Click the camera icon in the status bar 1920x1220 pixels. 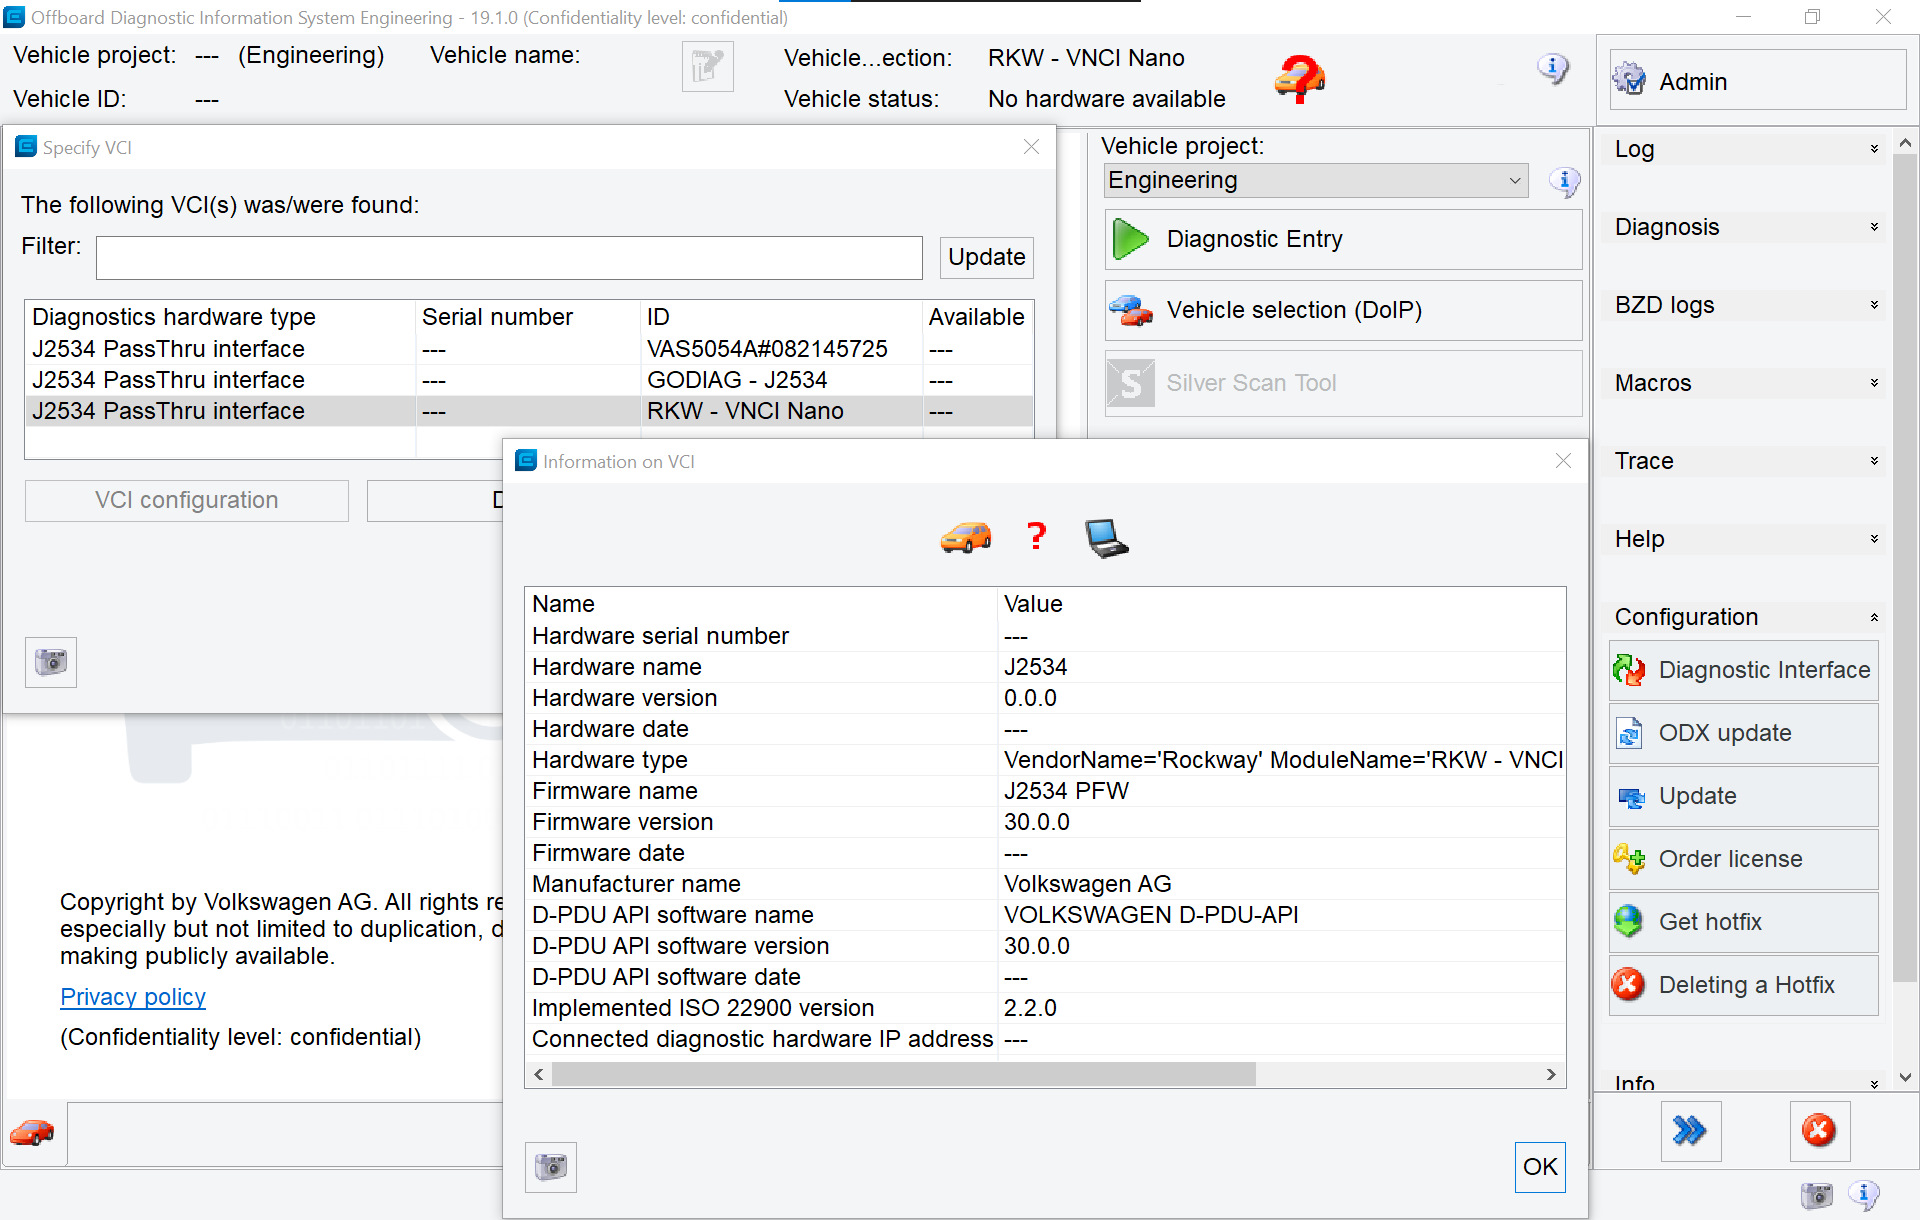[1817, 1195]
